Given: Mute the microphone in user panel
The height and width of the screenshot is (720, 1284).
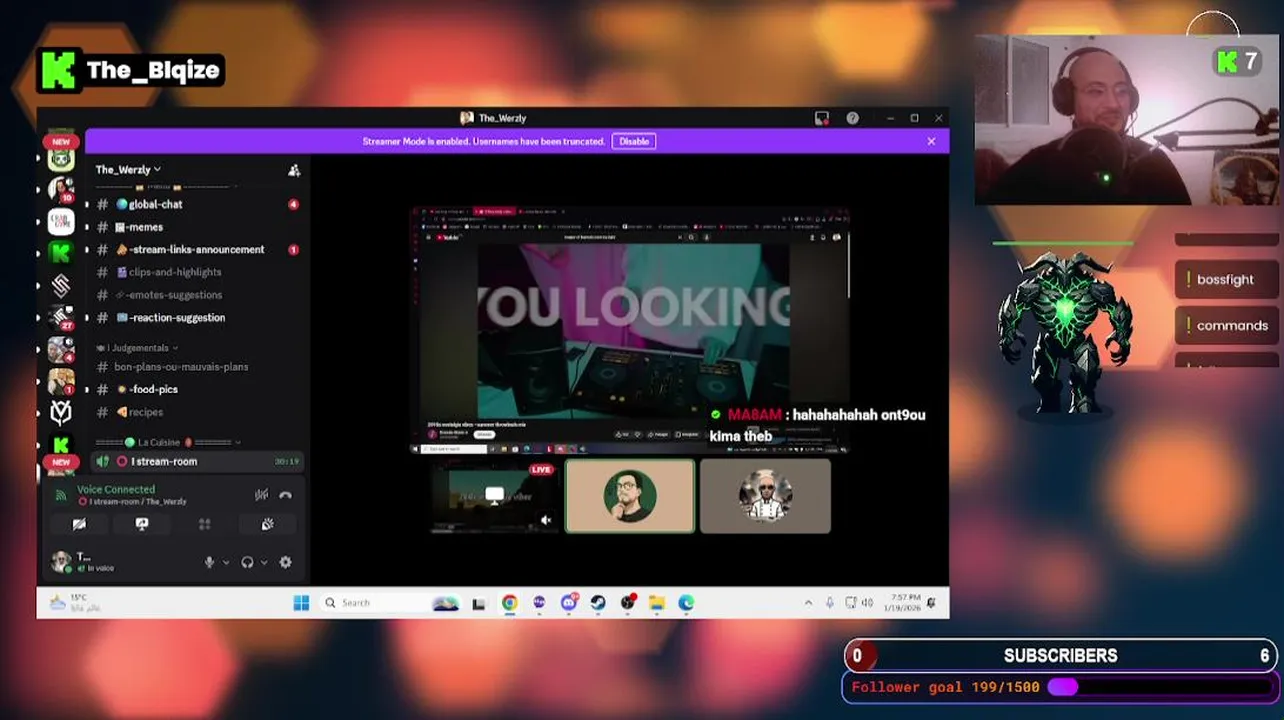Looking at the screenshot, I should [209, 563].
